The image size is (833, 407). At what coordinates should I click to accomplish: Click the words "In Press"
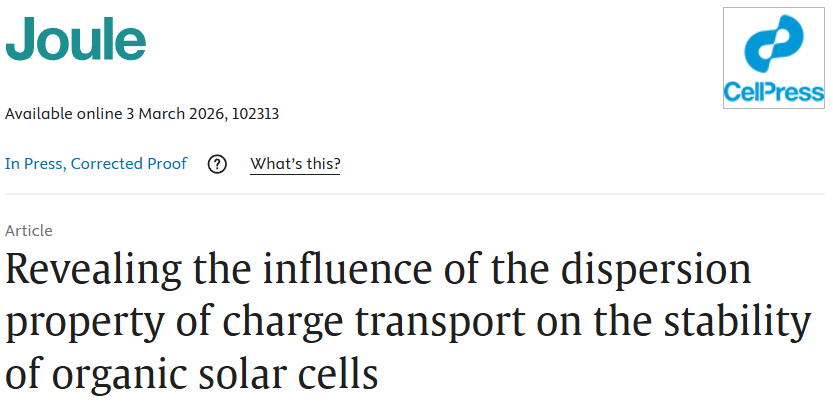(34, 164)
